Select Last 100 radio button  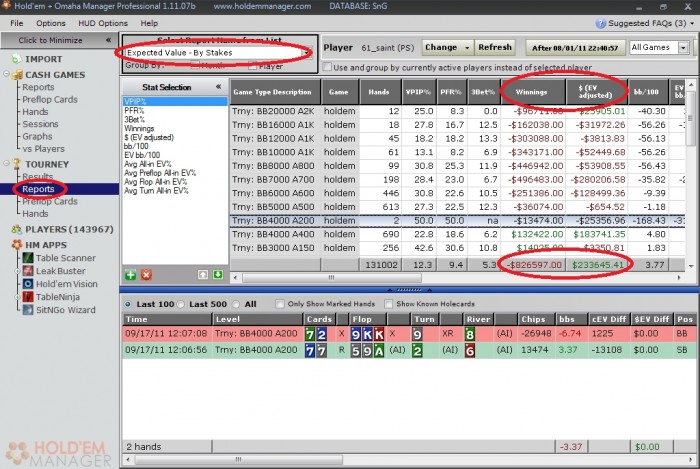(128, 304)
